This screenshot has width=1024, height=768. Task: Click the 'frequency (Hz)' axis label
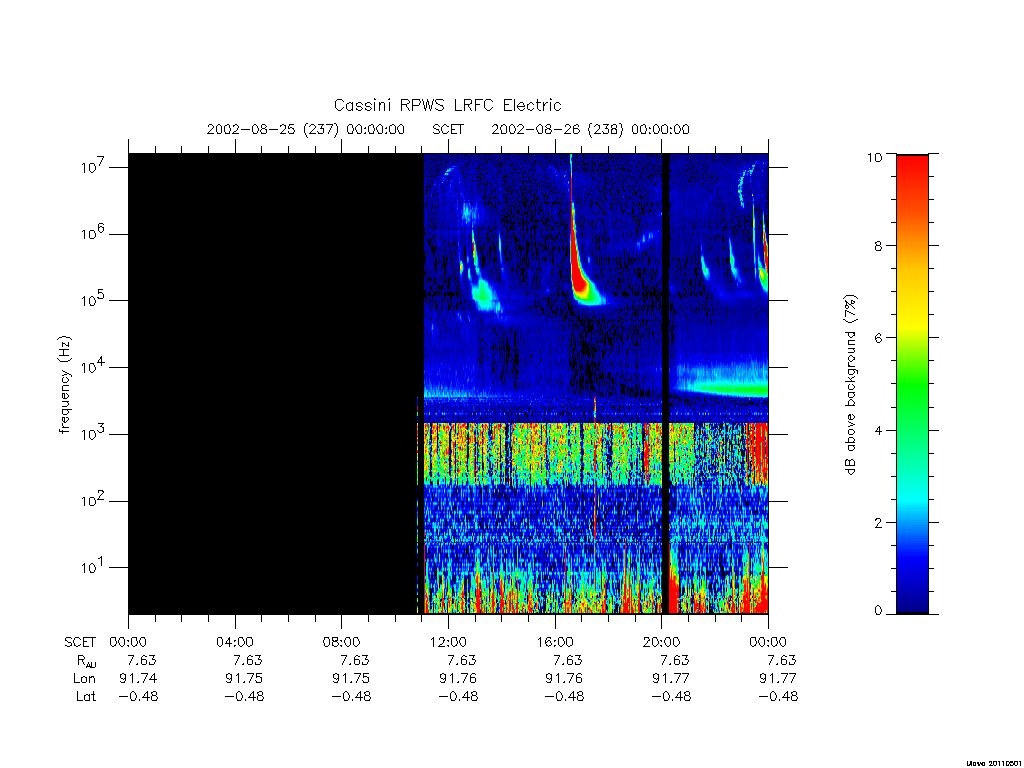tap(65, 384)
